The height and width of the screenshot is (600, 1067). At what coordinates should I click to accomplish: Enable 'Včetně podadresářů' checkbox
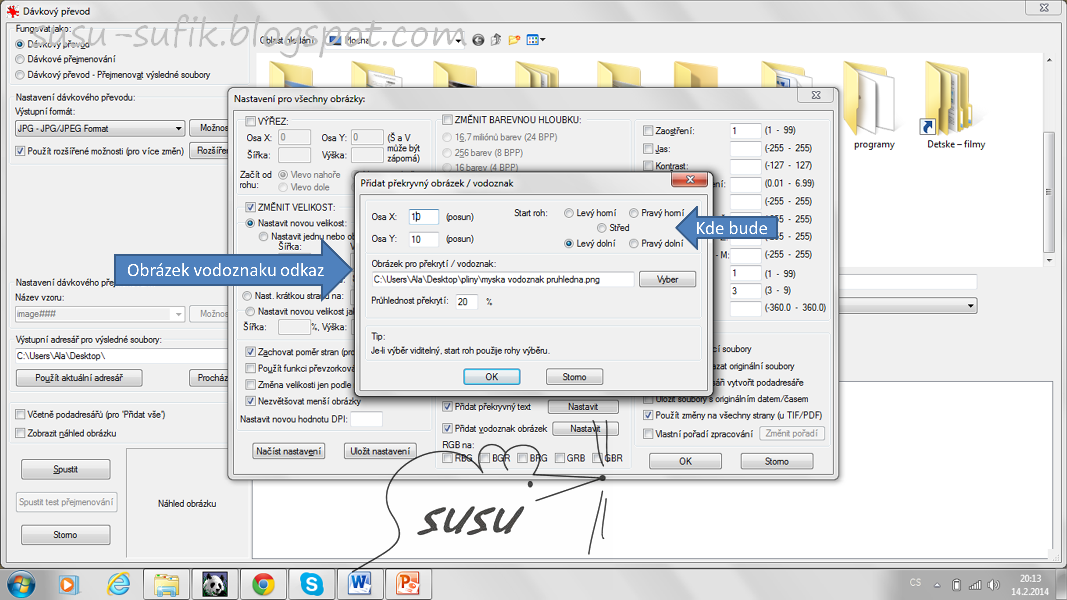[20, 414]
